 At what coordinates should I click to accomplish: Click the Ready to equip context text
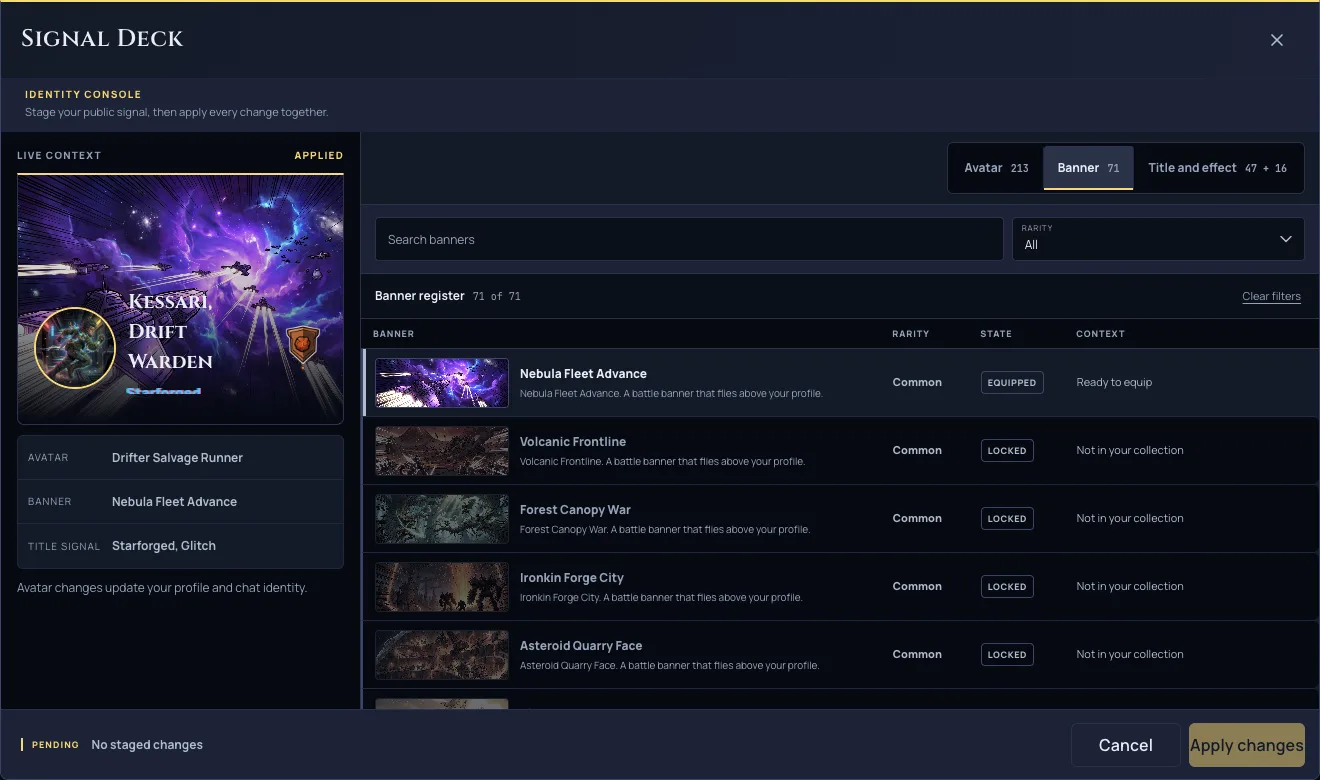(1114, 383)
